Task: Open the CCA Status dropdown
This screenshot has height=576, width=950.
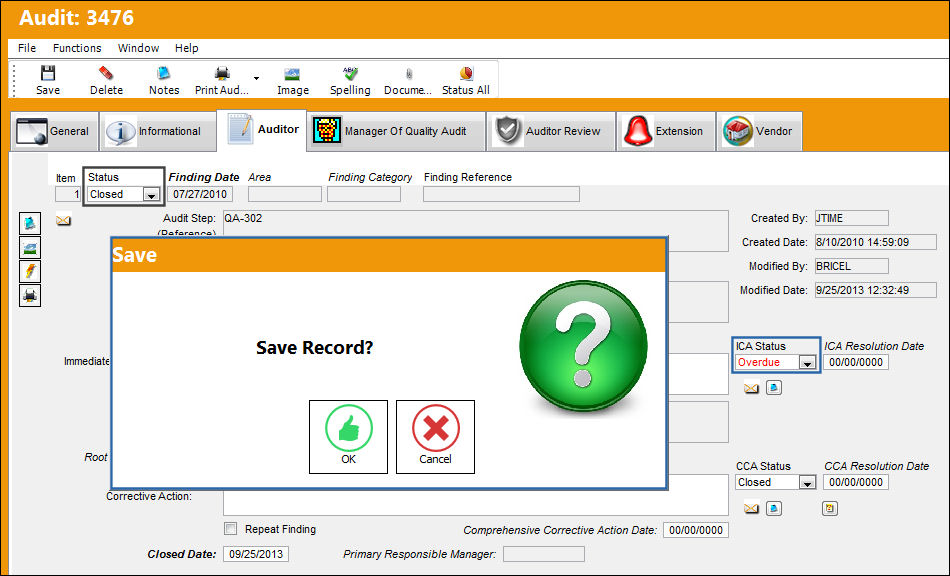Action: tap(806, 483)
